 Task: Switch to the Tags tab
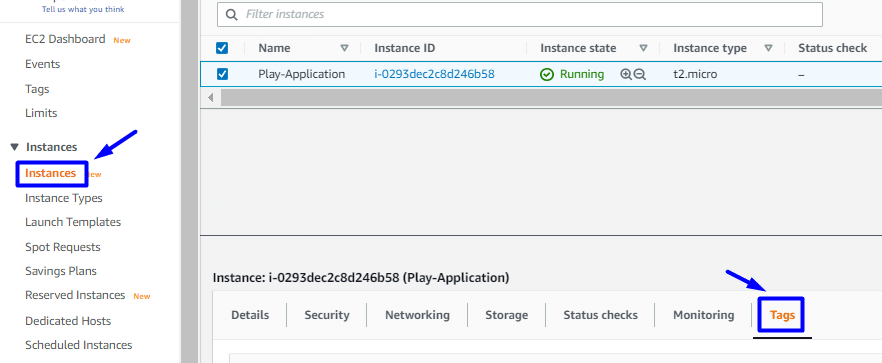click(x=782, y=315)
